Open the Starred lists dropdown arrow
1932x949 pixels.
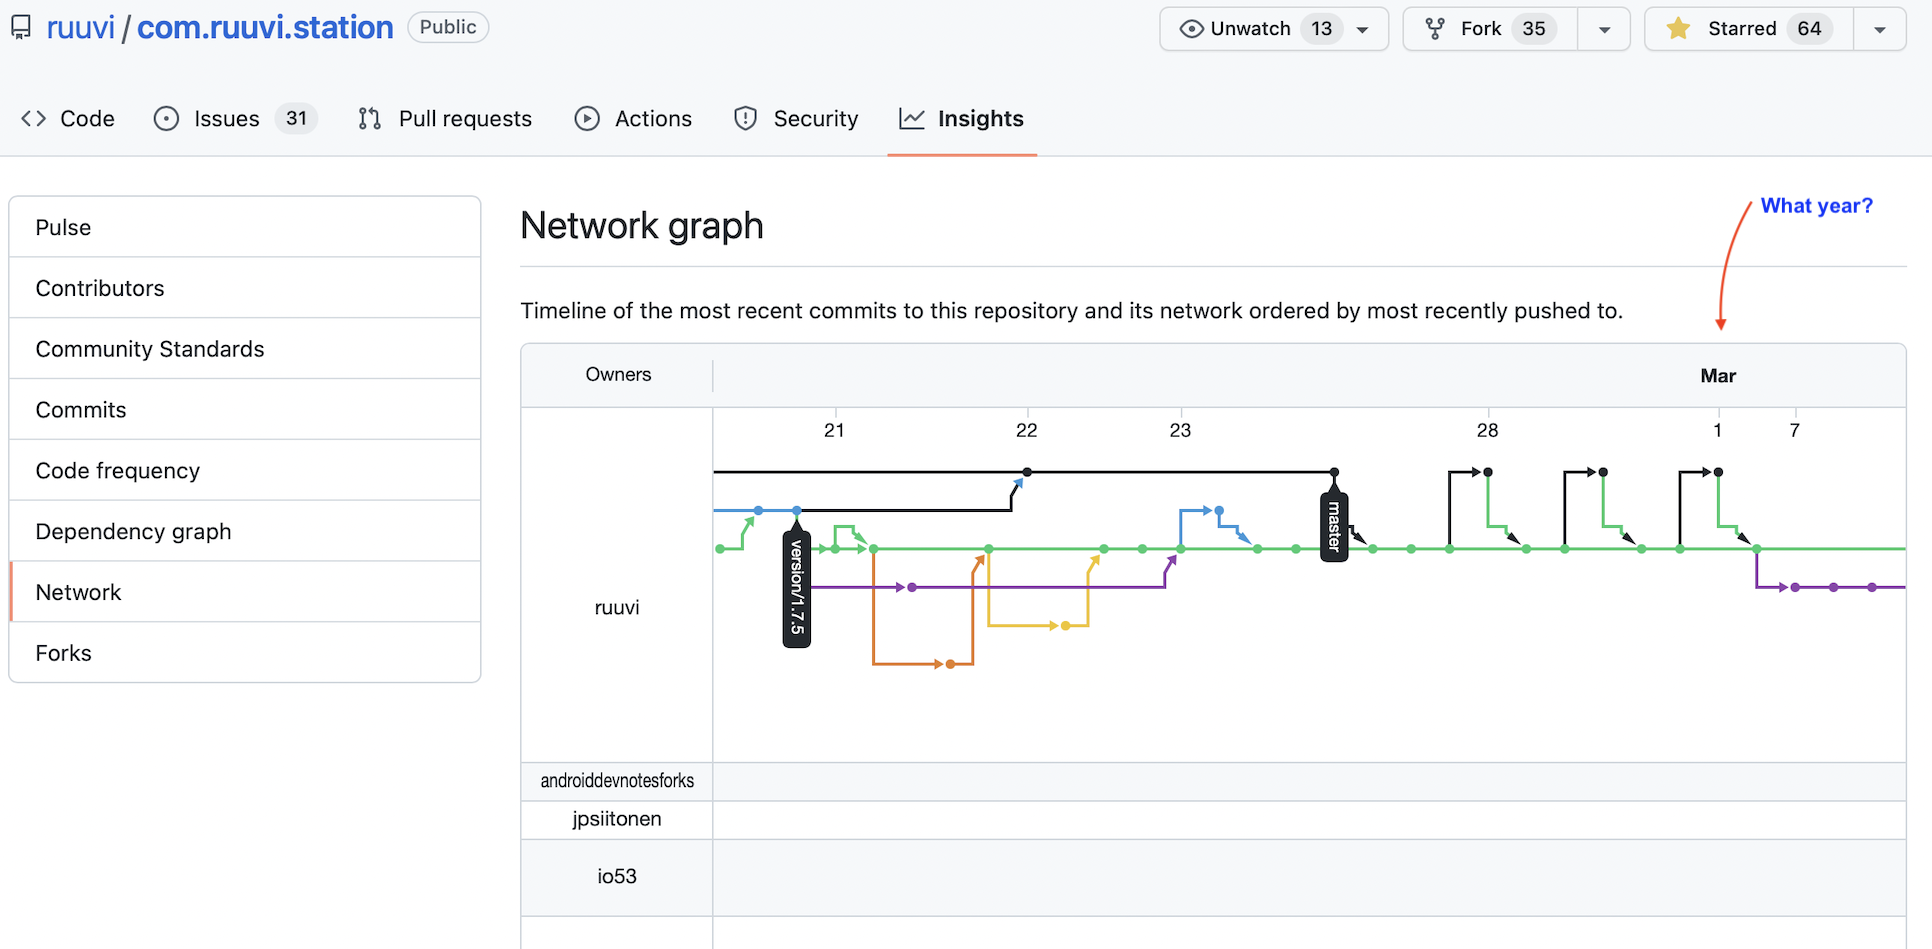pyautogui.click(x=1879, y=30)
